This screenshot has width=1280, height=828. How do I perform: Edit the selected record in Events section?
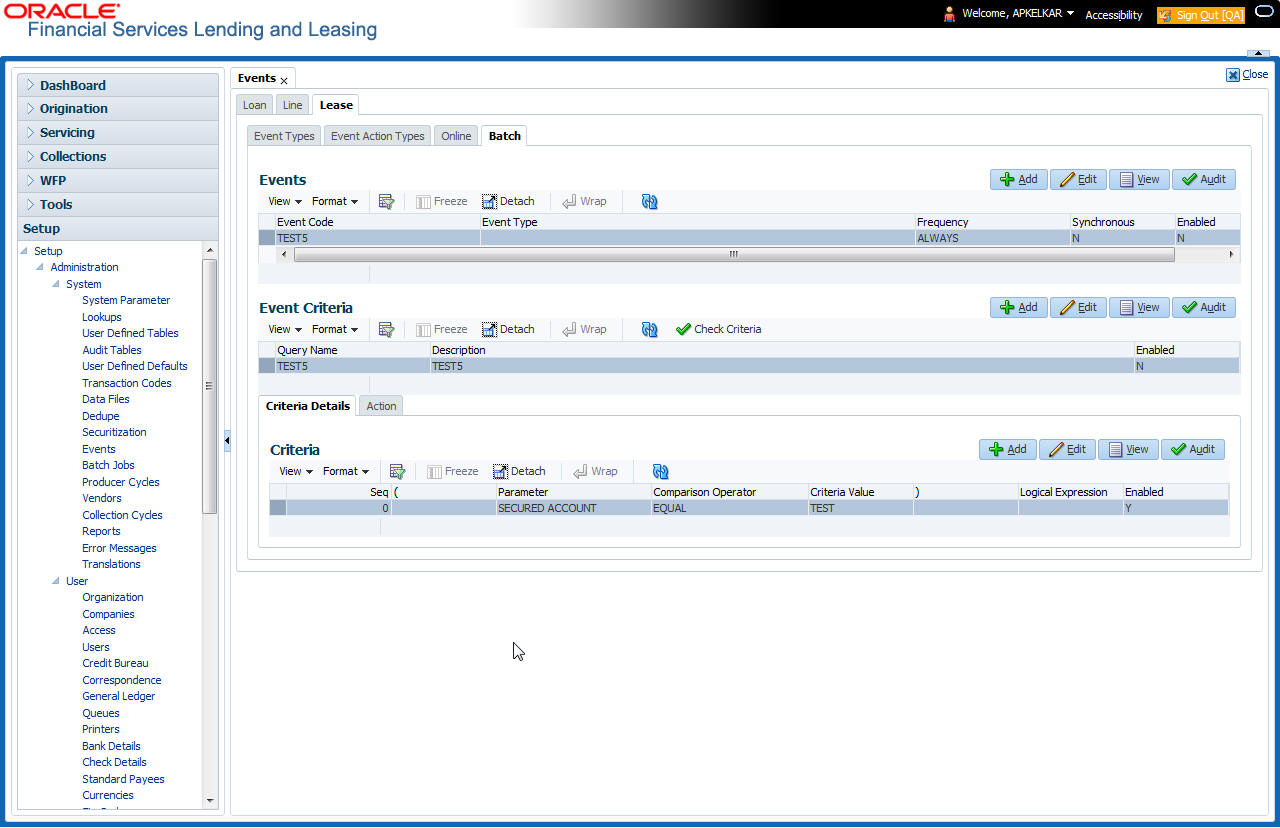pos(1078,179)
